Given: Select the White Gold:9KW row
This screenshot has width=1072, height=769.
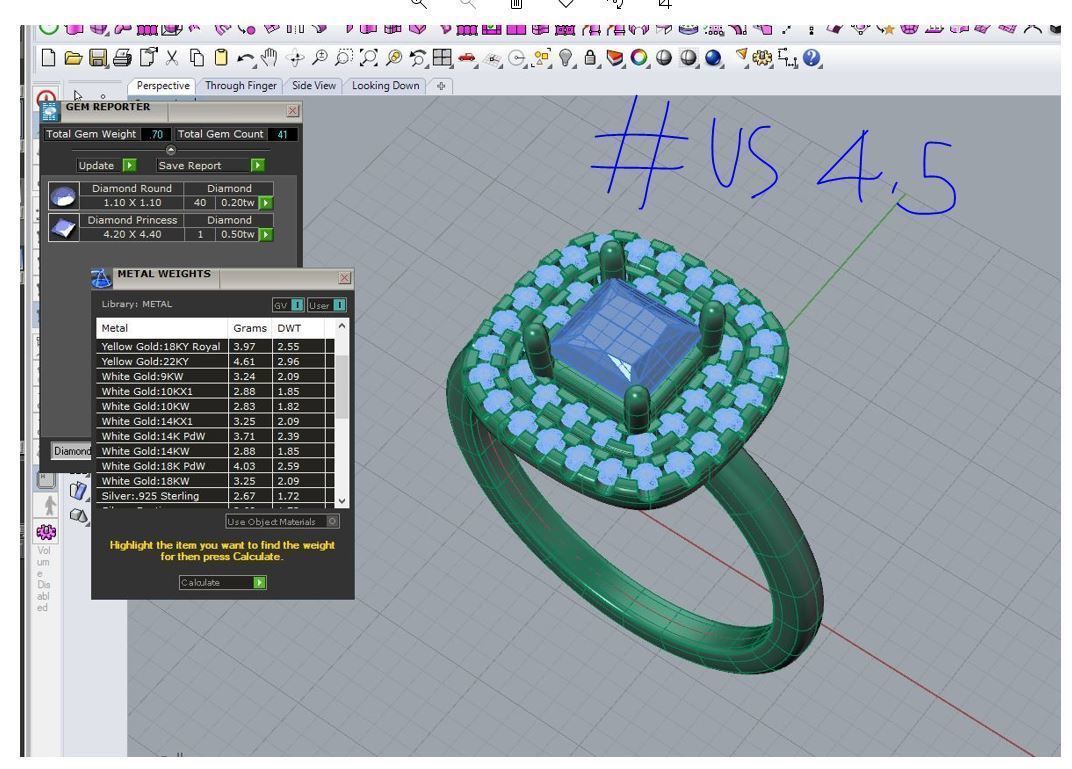Looking at the screenshot, I should [x=215, y=377].
